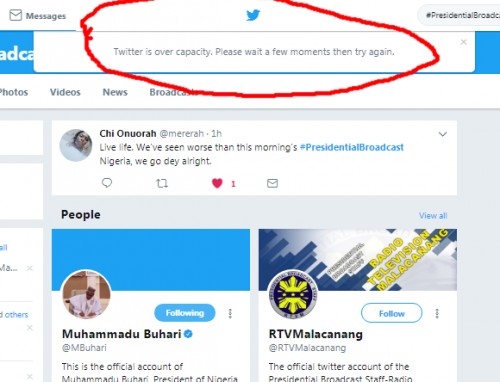Open #PresidentialBroadcast hashtag in tweet
Viewport: 500px width, 382px height.
(x=352, y=147)
